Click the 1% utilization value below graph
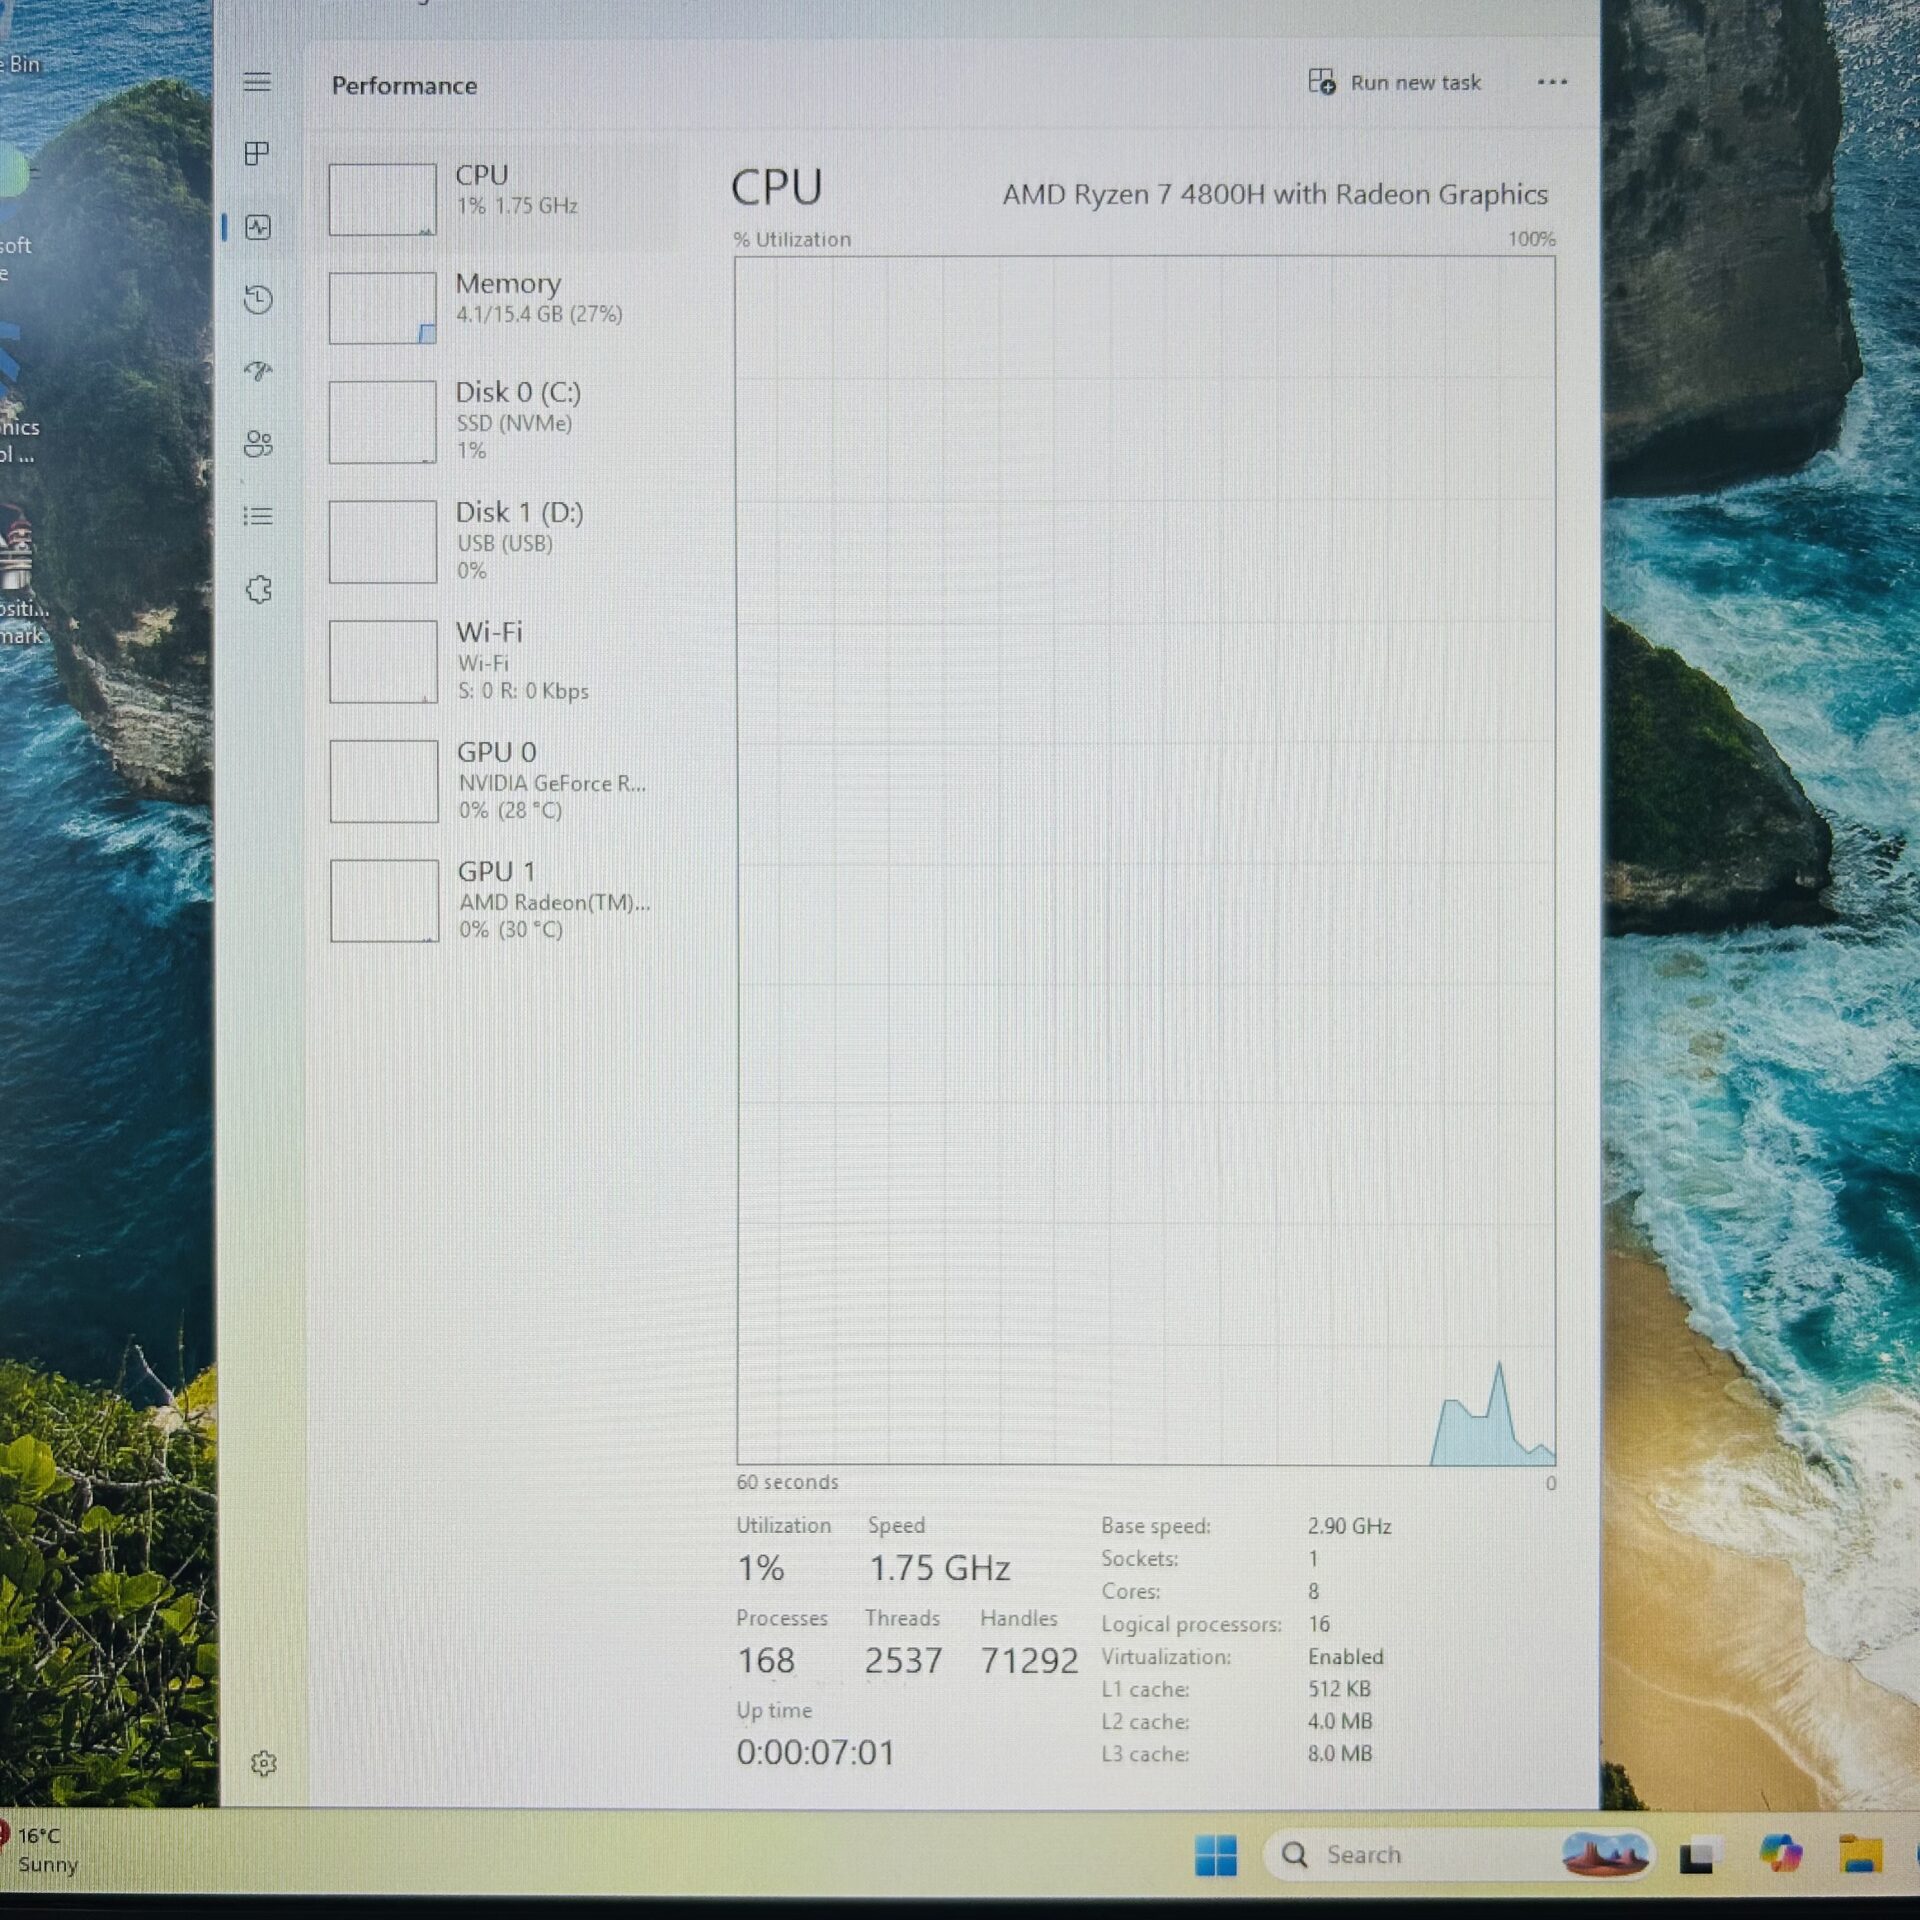Viewport: 1920px width, 1920px height. [x=760, y=1568]
